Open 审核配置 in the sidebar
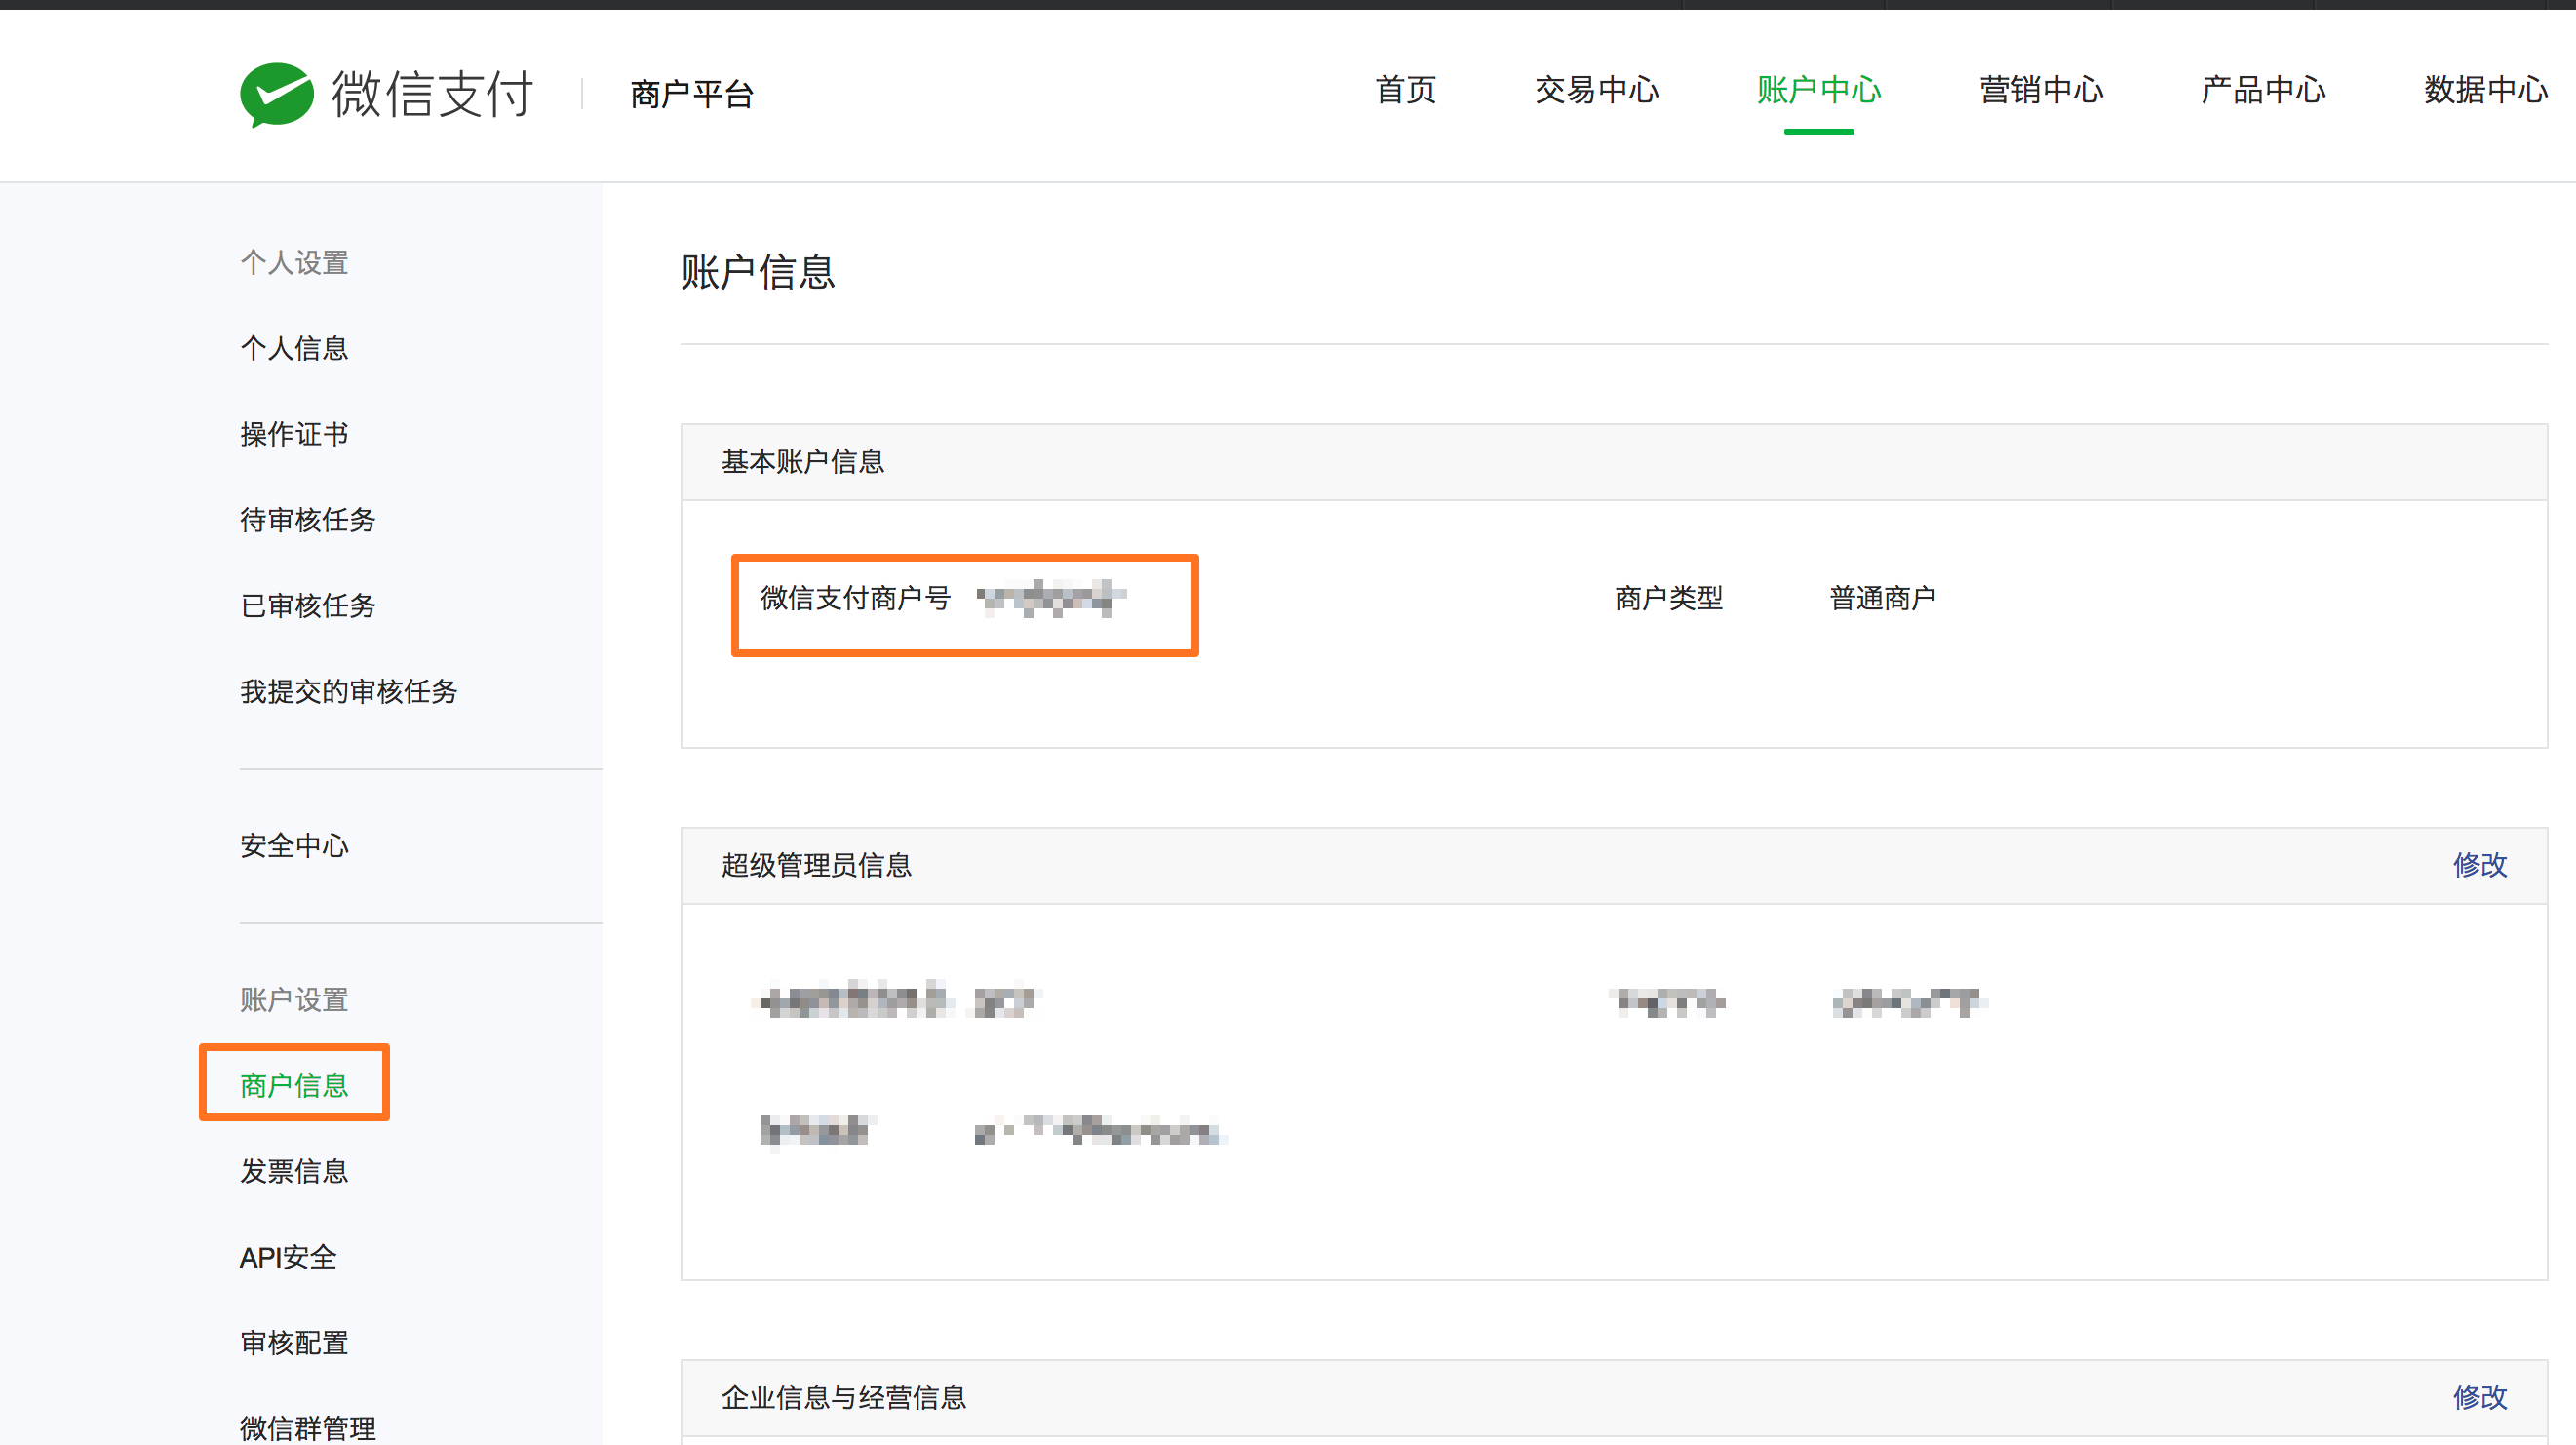Image resolution: width=2576 pixels, height=1445 pixels. pos(294,1343)
